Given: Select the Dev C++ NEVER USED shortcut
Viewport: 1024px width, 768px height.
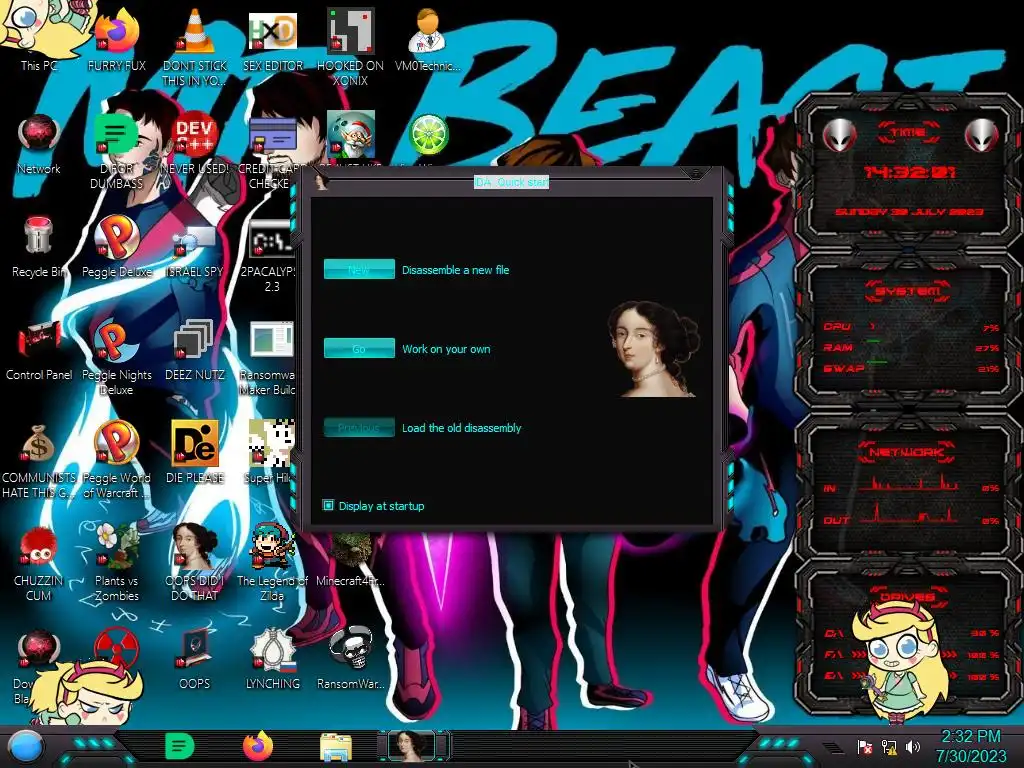Looking at the screenshot, I should (x=195, y=144).
